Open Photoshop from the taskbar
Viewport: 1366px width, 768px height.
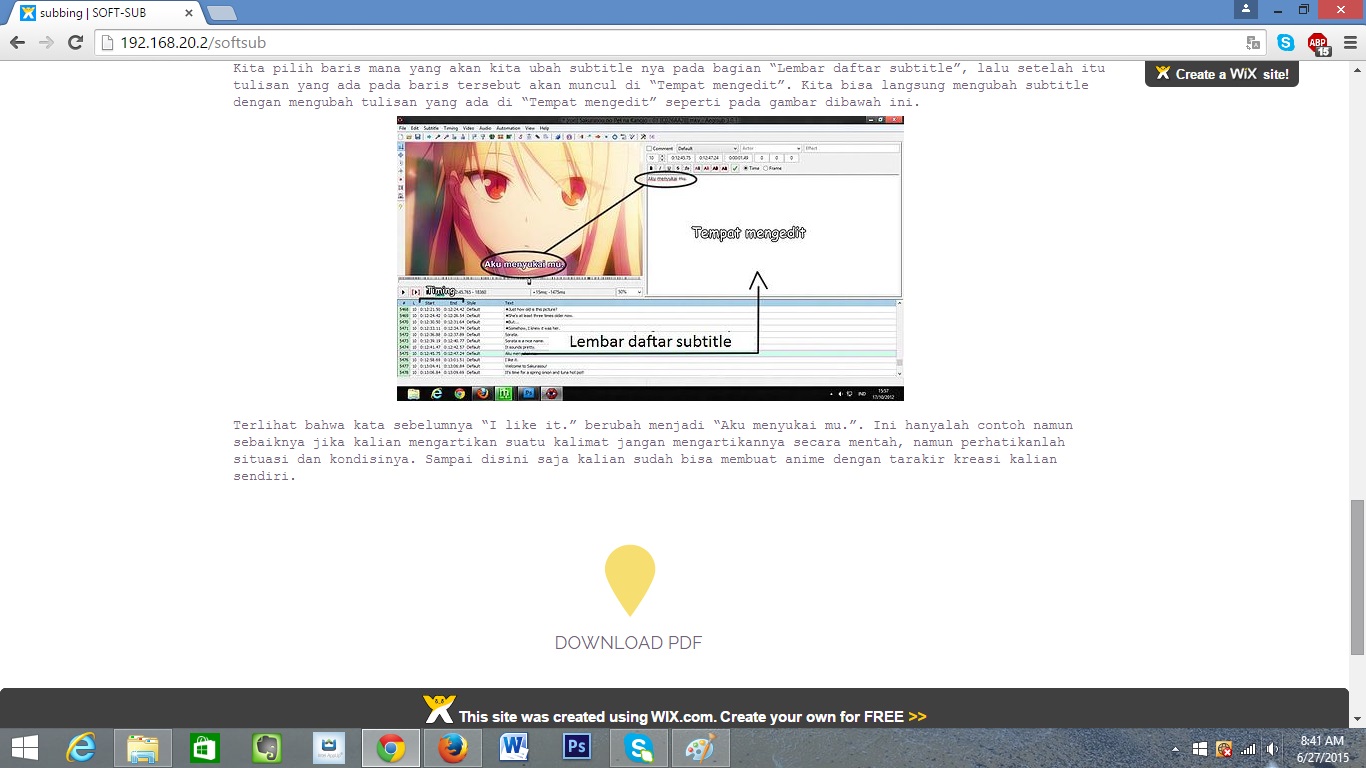(577, 748)
